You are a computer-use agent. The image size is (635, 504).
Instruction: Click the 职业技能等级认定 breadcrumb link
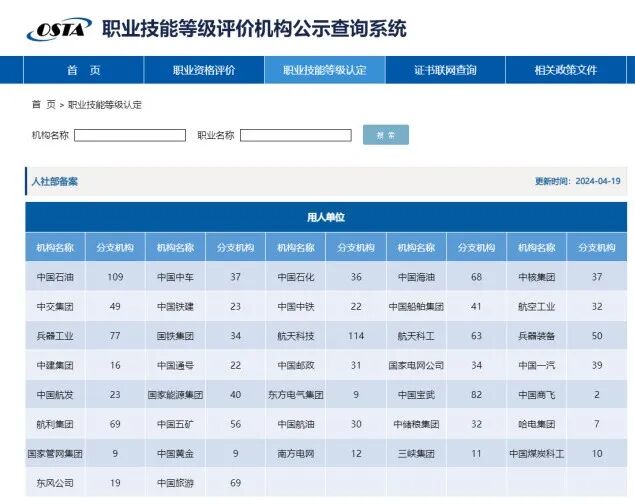click(x=105, y=105)
